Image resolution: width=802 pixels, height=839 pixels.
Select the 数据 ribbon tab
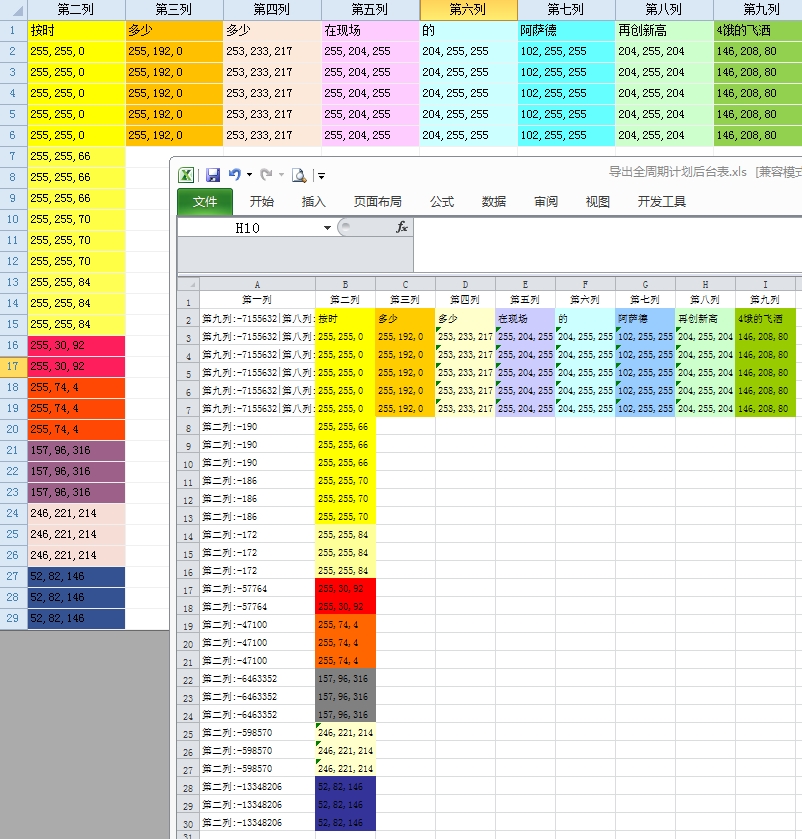click(x=494, y=202)
